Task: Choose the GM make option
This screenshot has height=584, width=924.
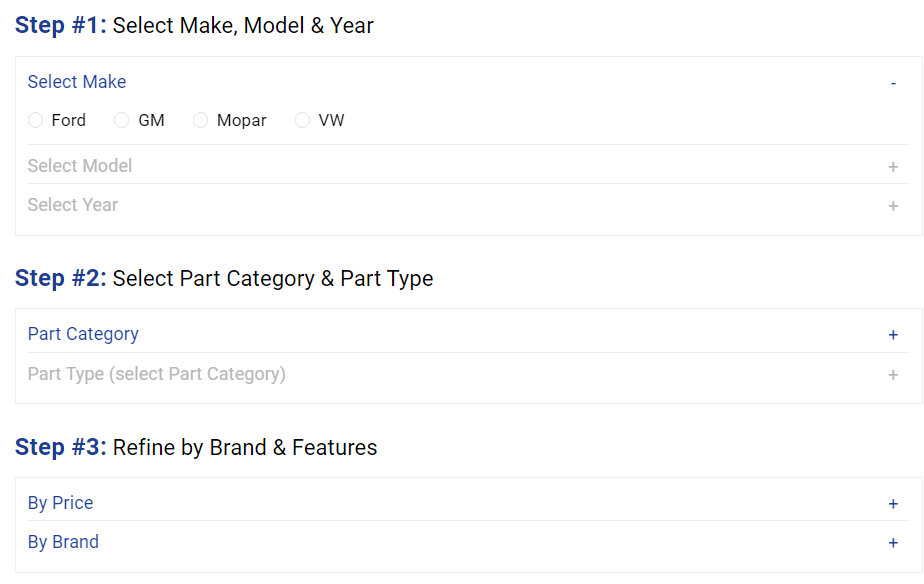Action: (122, 120)
